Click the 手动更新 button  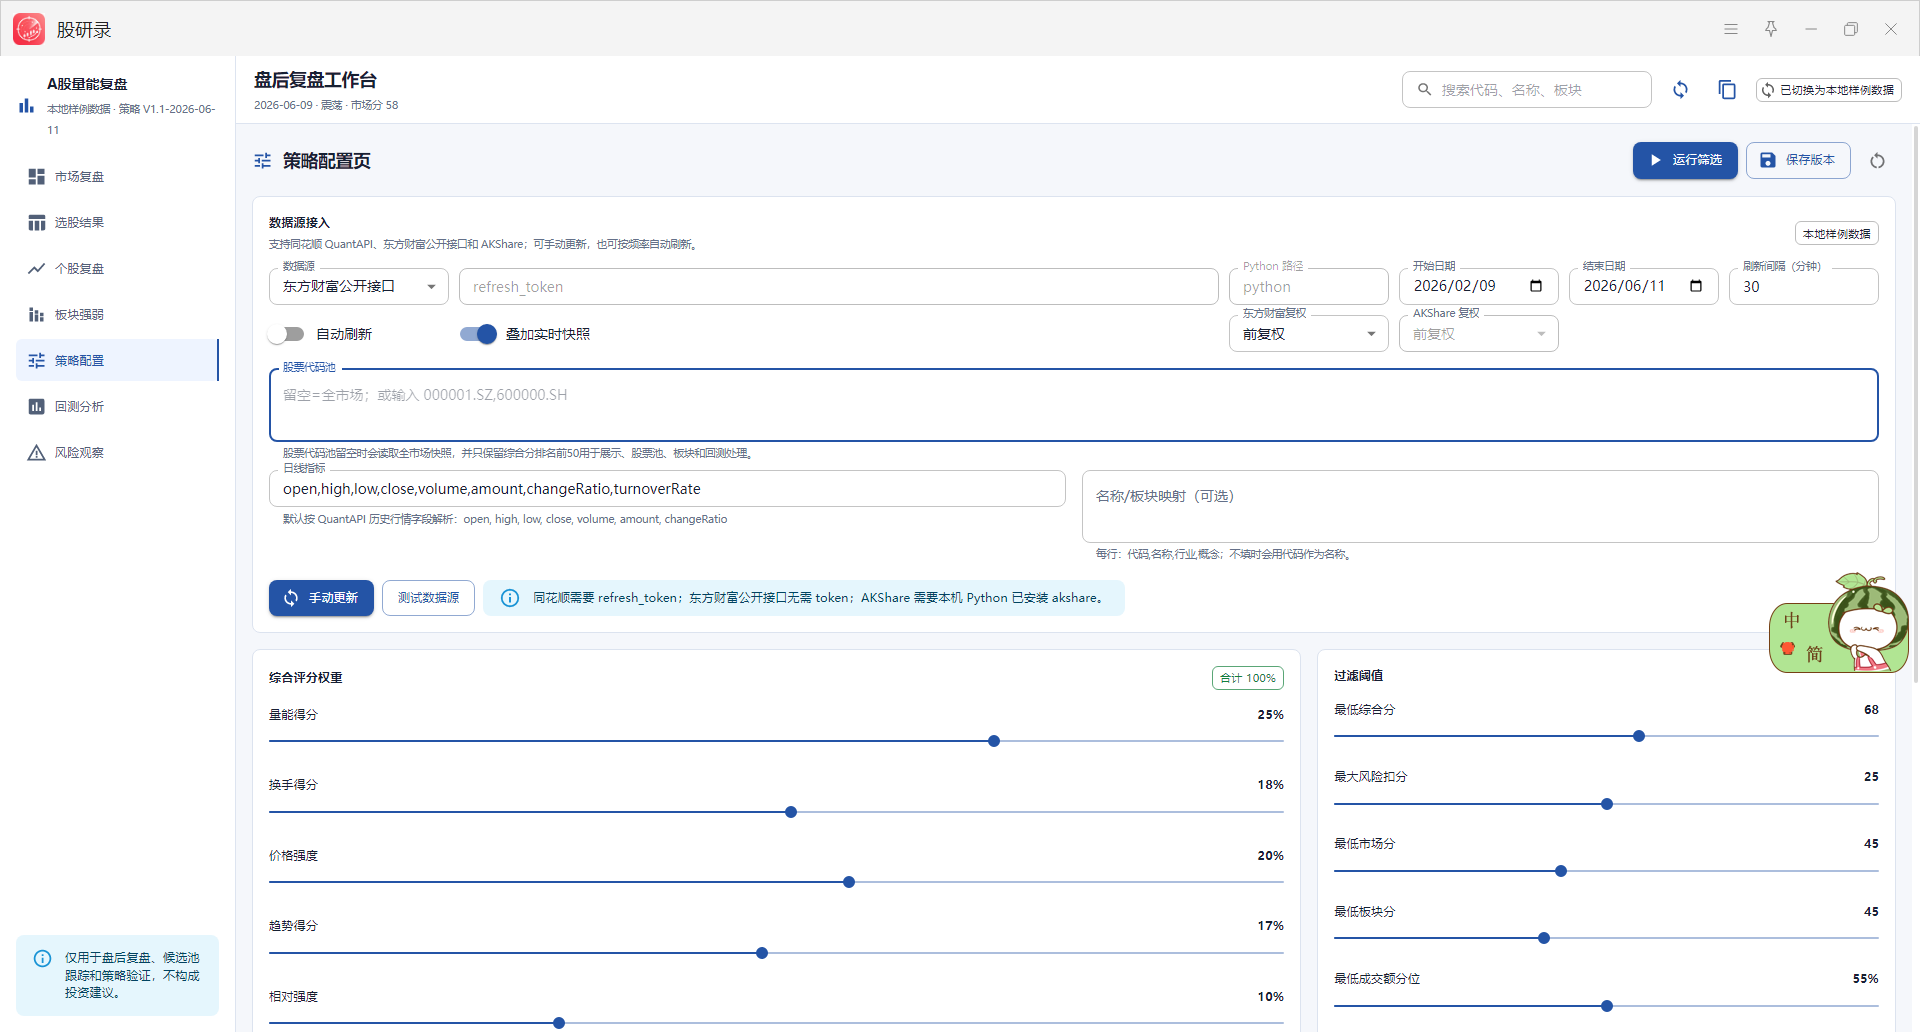click(321, 598)
